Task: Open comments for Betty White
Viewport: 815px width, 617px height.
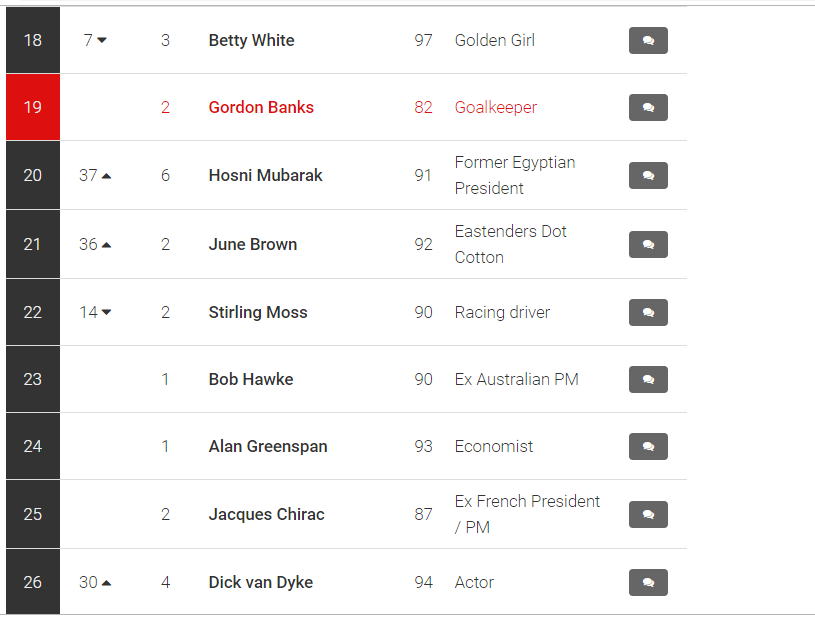Action: [x=648, y=41]
